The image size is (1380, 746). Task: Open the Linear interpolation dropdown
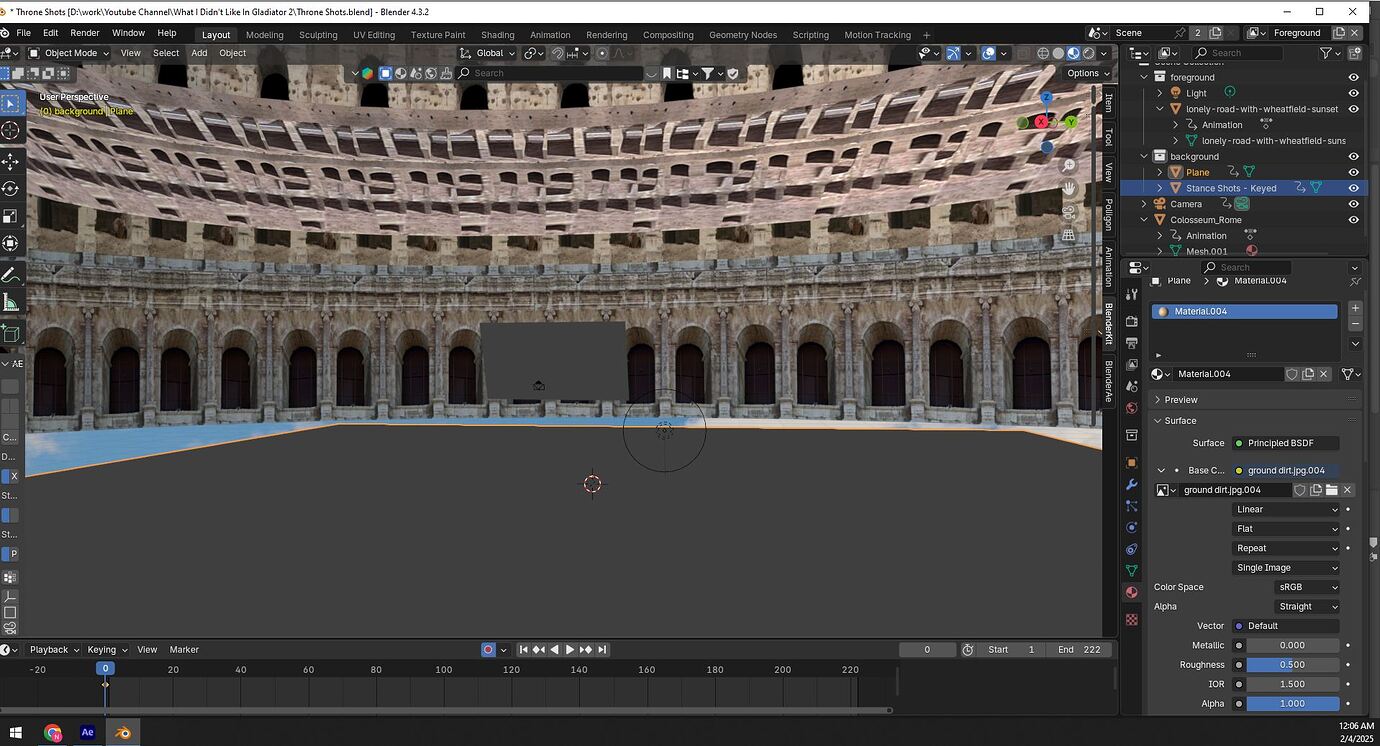tap(1286, 509)
